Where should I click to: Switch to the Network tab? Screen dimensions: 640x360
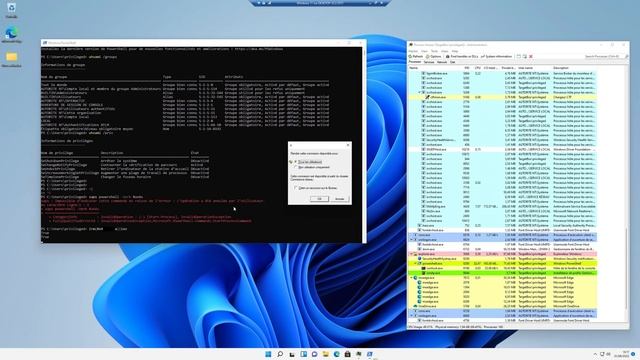pyautogui.click(x=442, y=62)
